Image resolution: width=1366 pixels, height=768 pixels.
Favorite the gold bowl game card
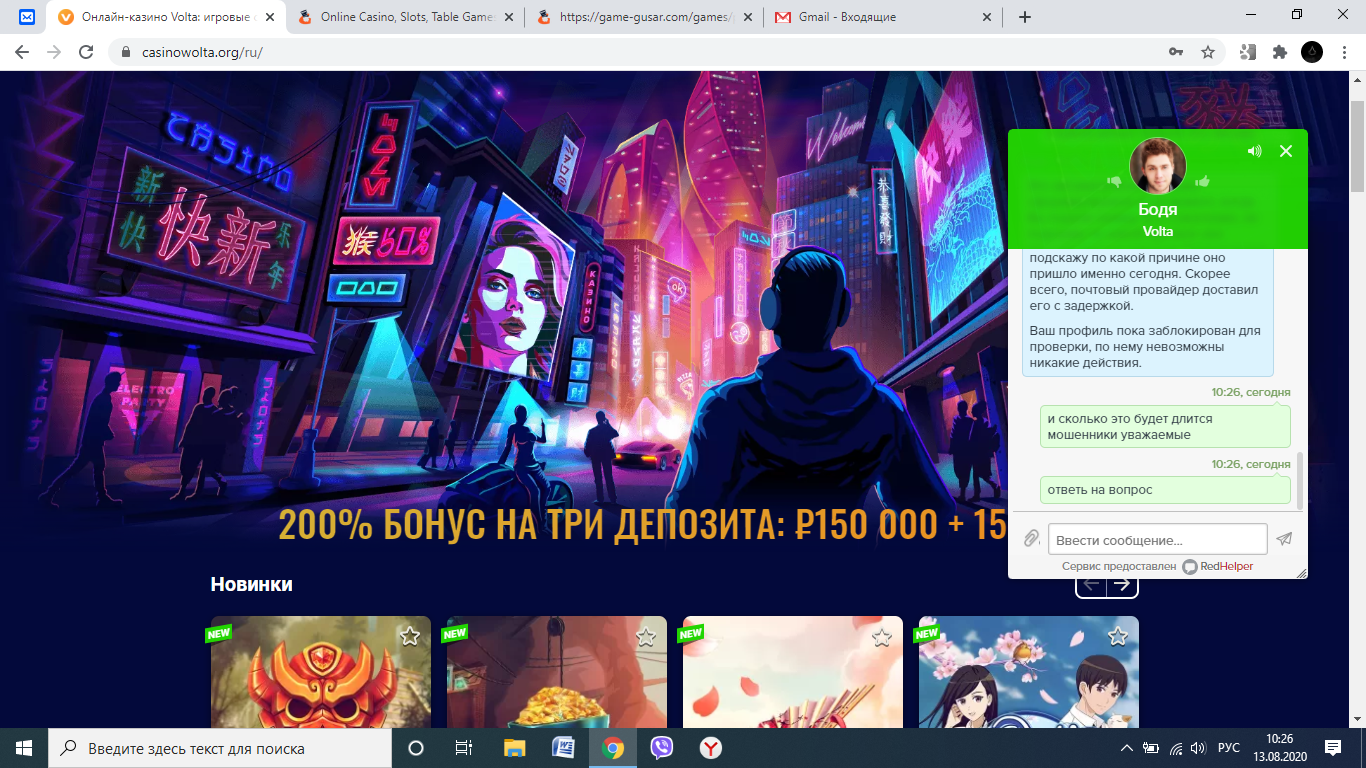click(645, 636)
